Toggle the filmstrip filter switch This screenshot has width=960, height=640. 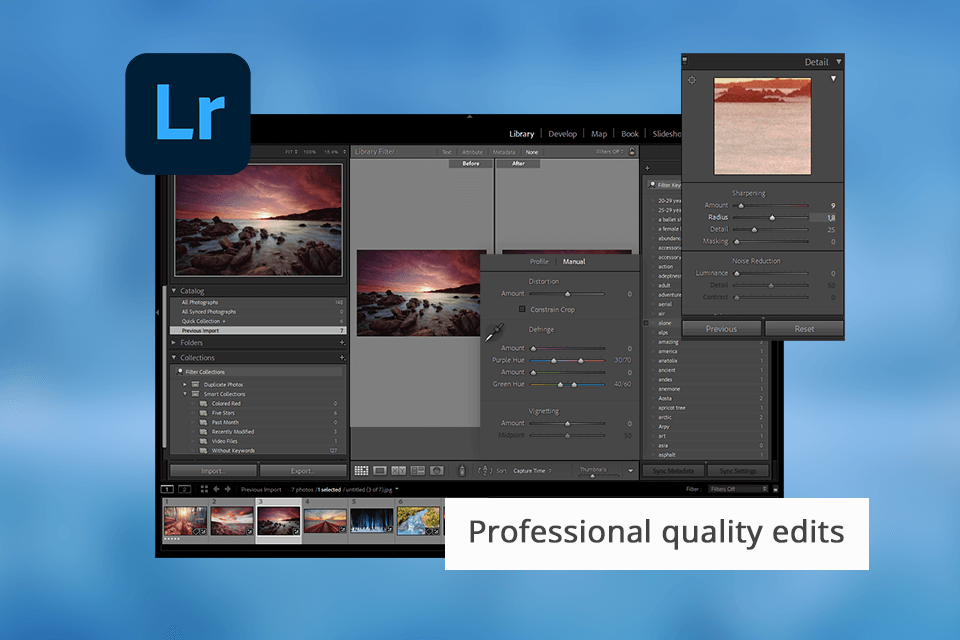[x=775, y=489]
